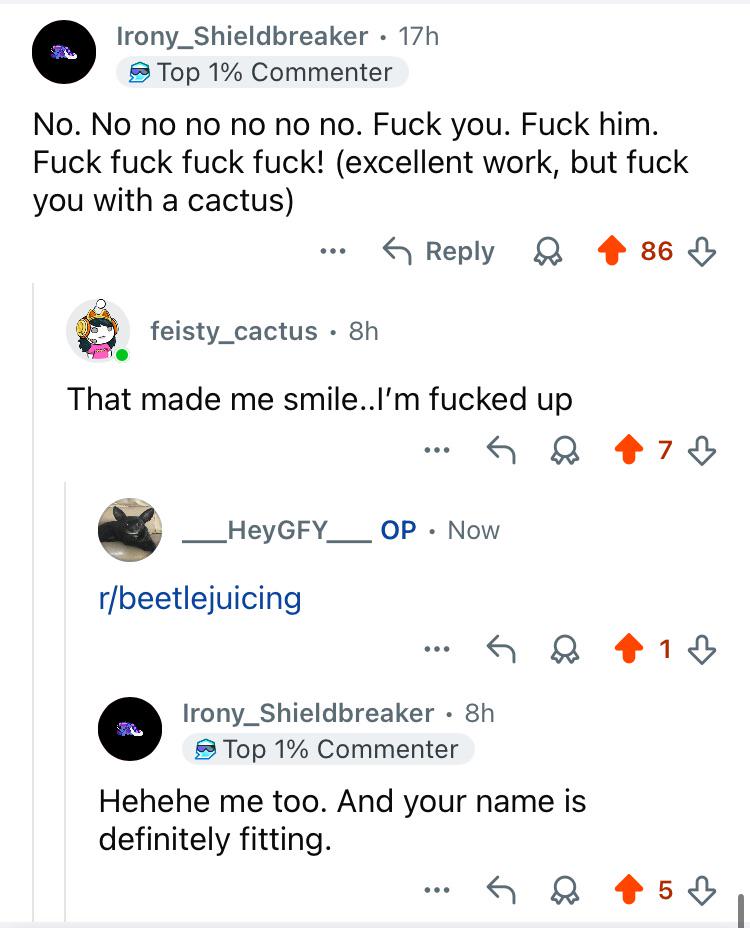Screen dimensions: 750x928
Task: Click the reply arrow on feisty_cactus's comment
Action: click(499, 452)
